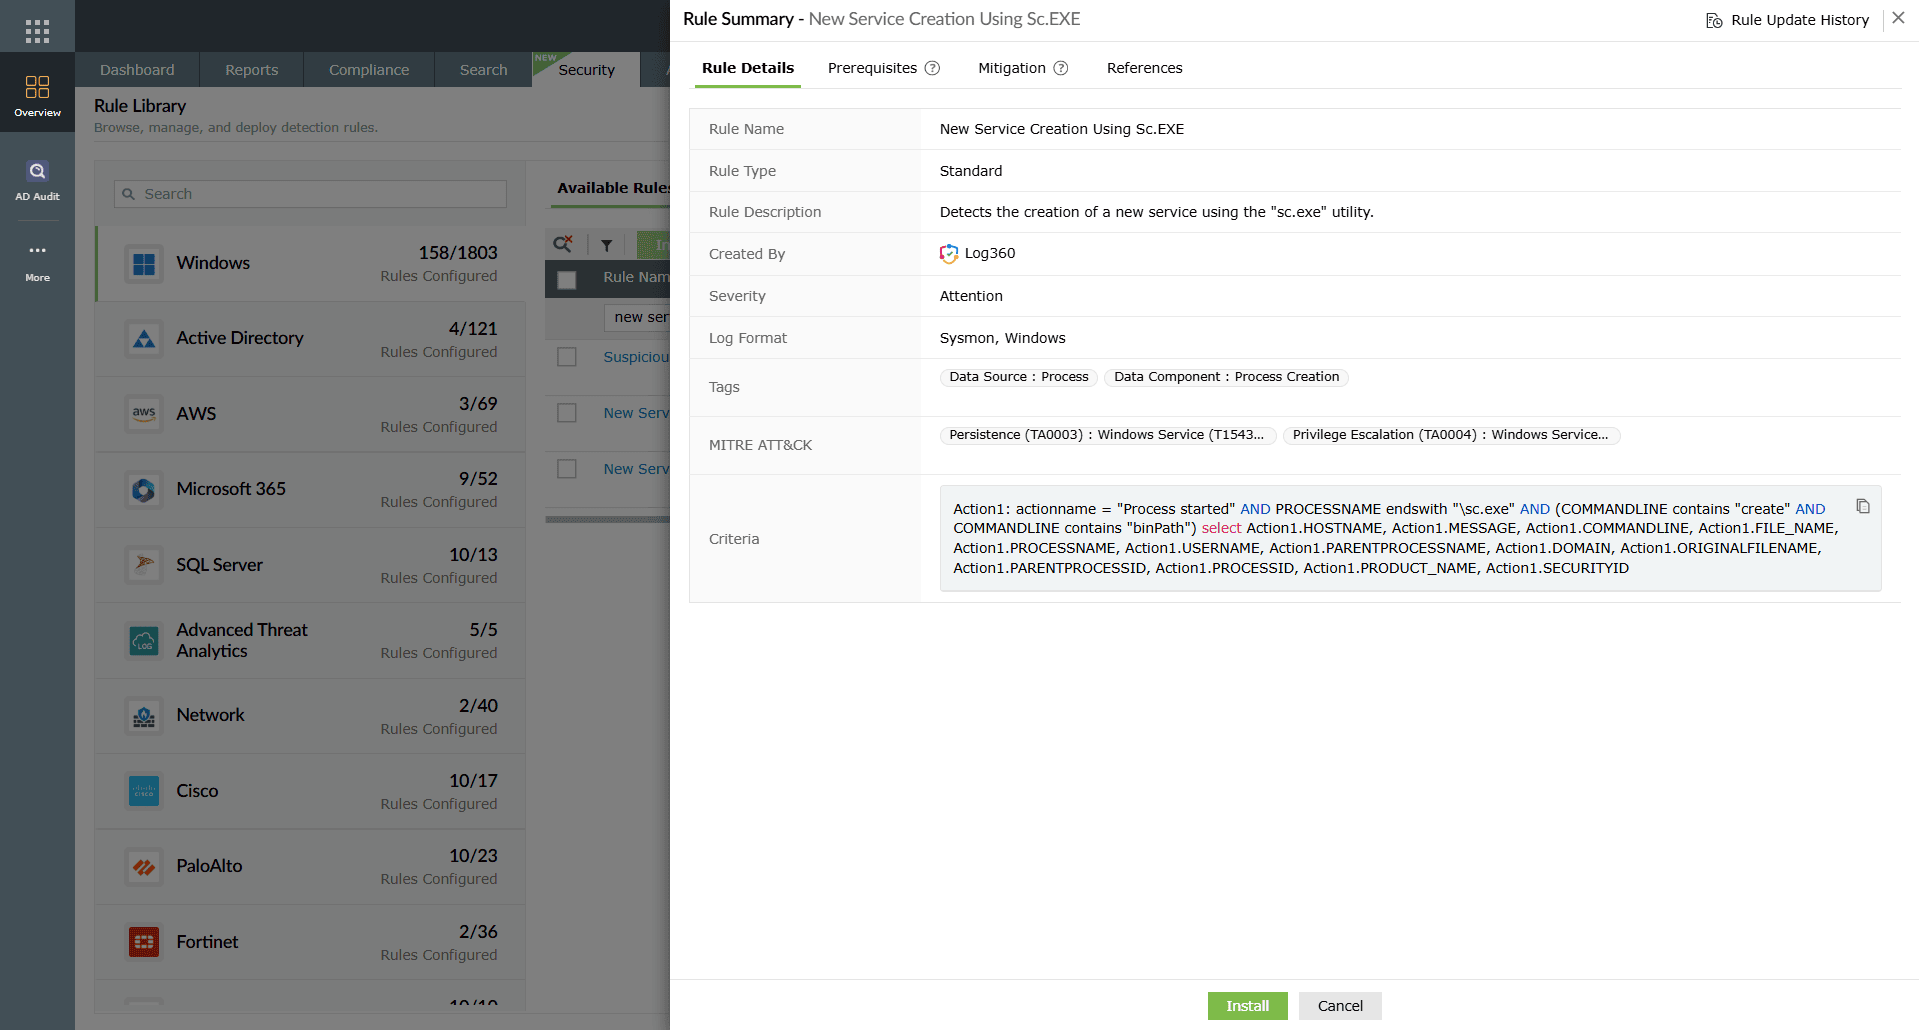The image size is (1919, 1030).
Task: Switch to the References tab
Action: 1144,68
